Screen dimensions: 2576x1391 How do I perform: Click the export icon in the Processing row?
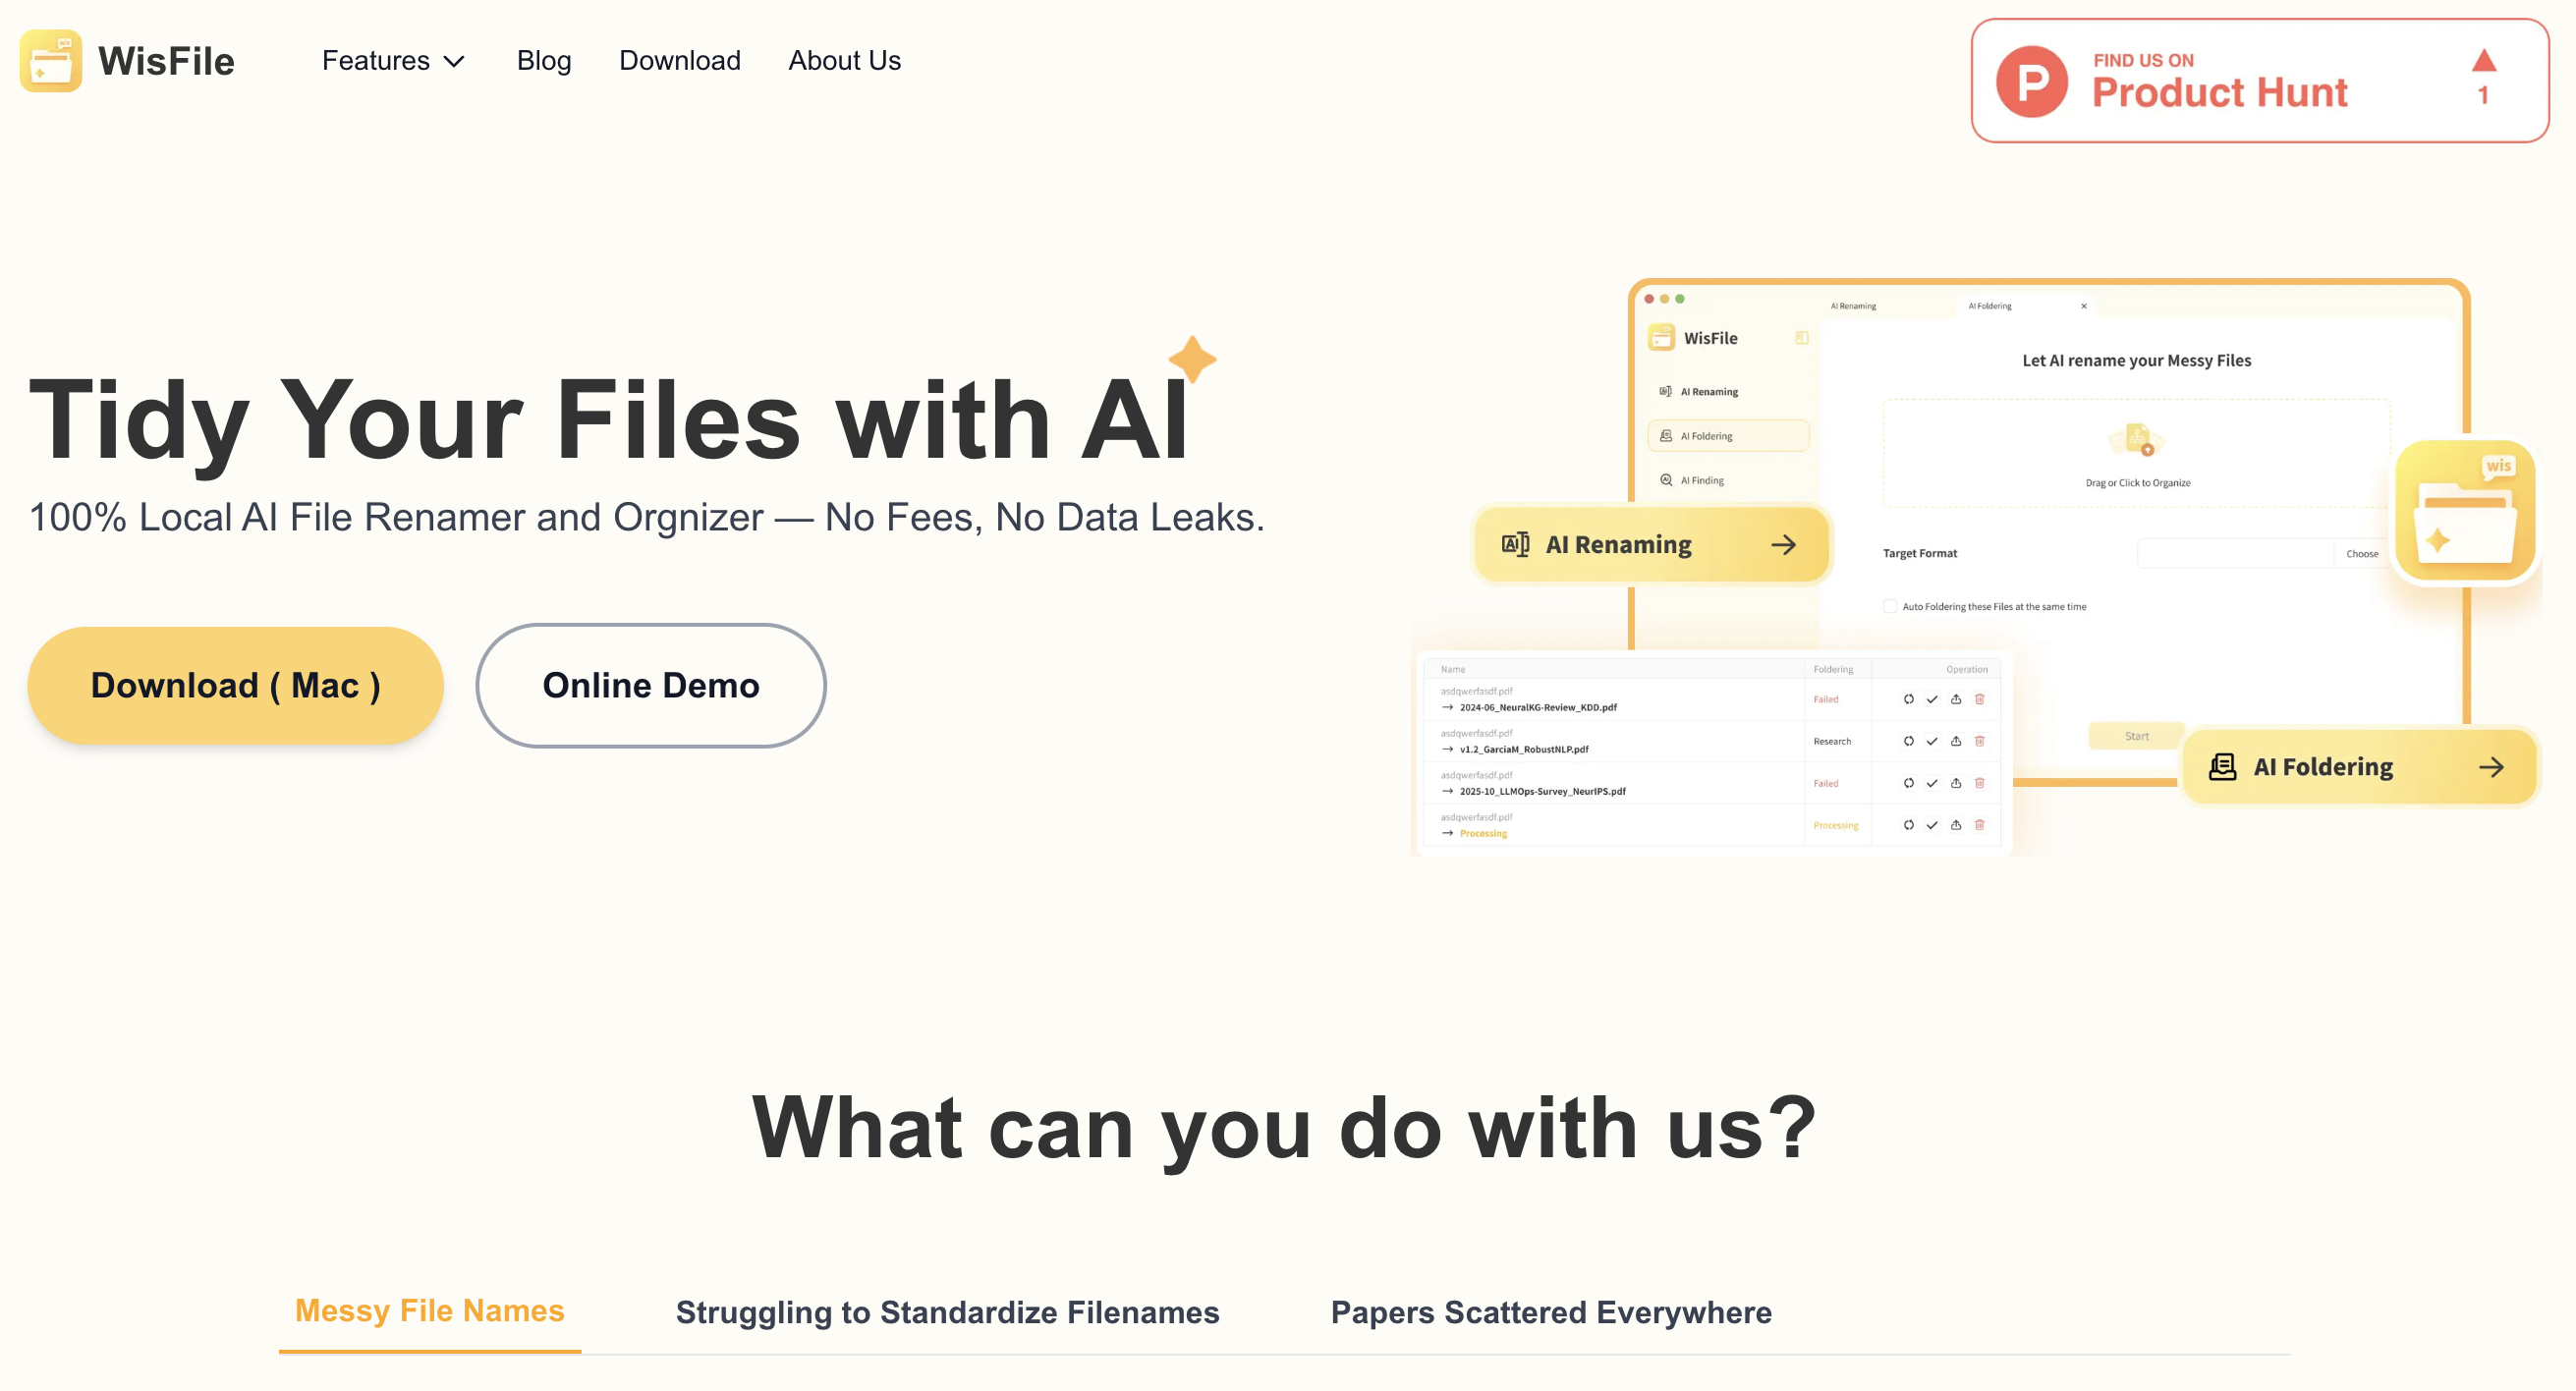tap(1956, 825)
